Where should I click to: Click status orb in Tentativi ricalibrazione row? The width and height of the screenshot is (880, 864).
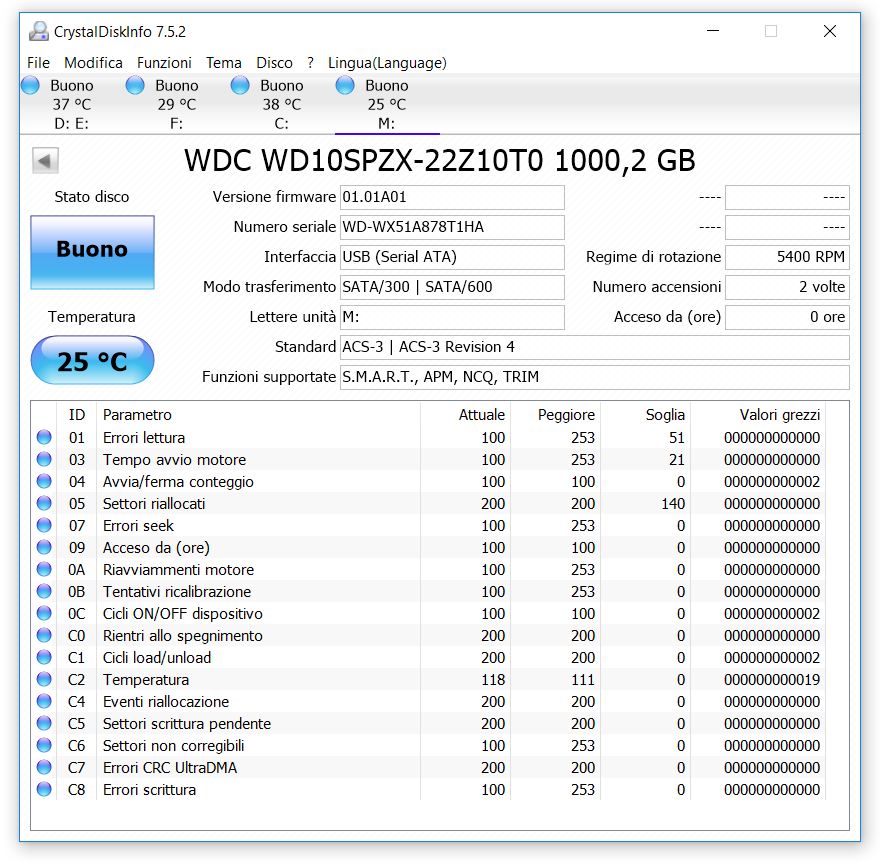(44, 591)
